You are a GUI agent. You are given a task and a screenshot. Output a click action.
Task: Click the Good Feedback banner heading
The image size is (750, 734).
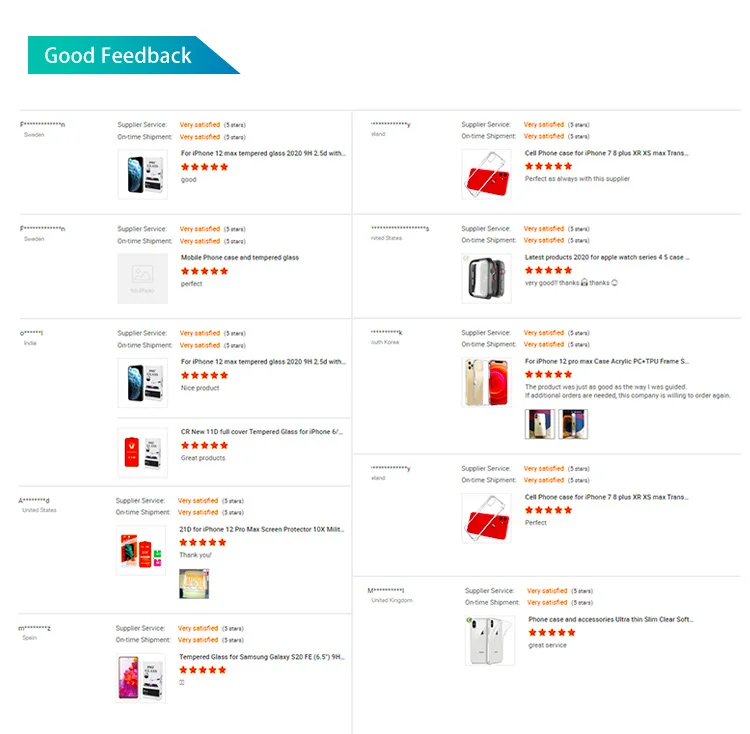point(118,55)
